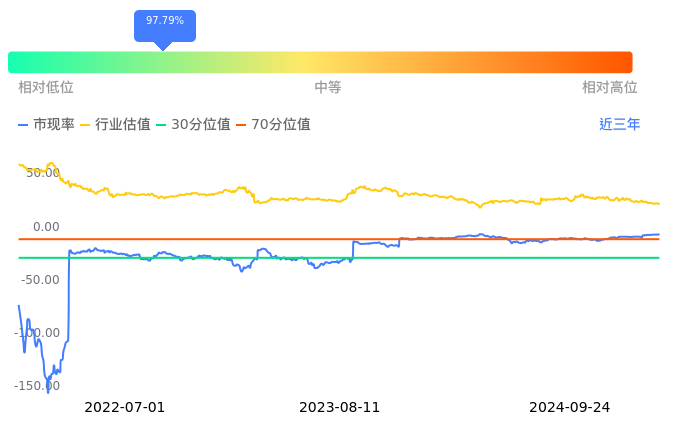Select the 相对低位 label
This screenshot has width=686, height=442.
(x=46, y=88)
